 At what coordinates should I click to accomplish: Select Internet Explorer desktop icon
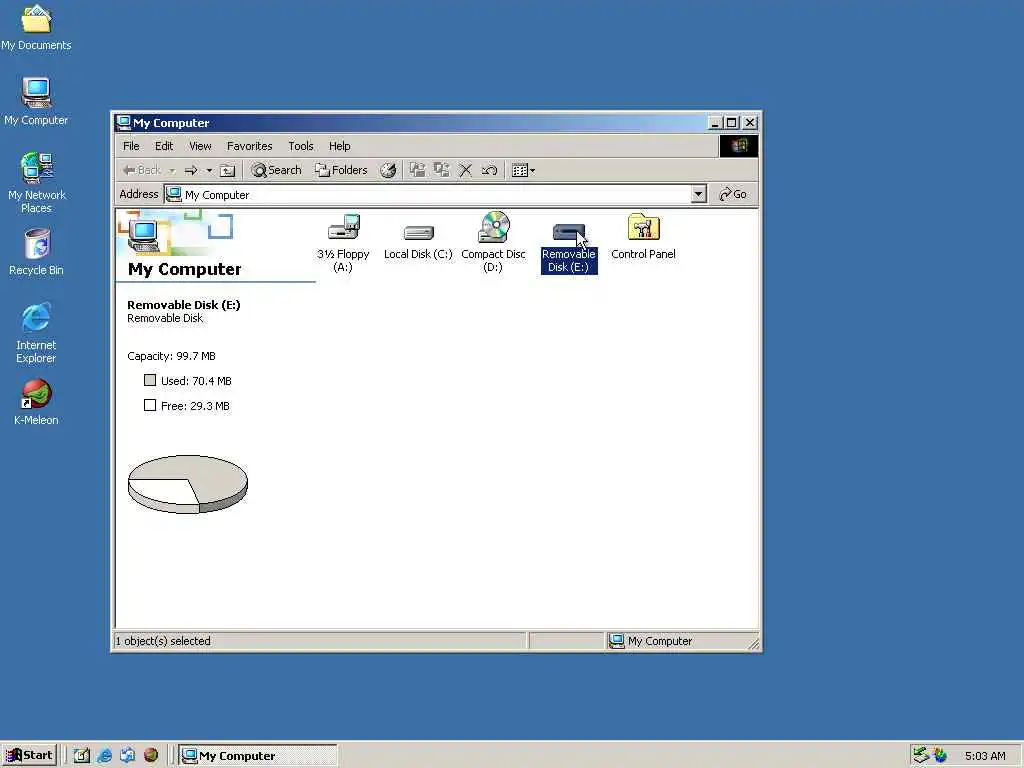(36, 333)
